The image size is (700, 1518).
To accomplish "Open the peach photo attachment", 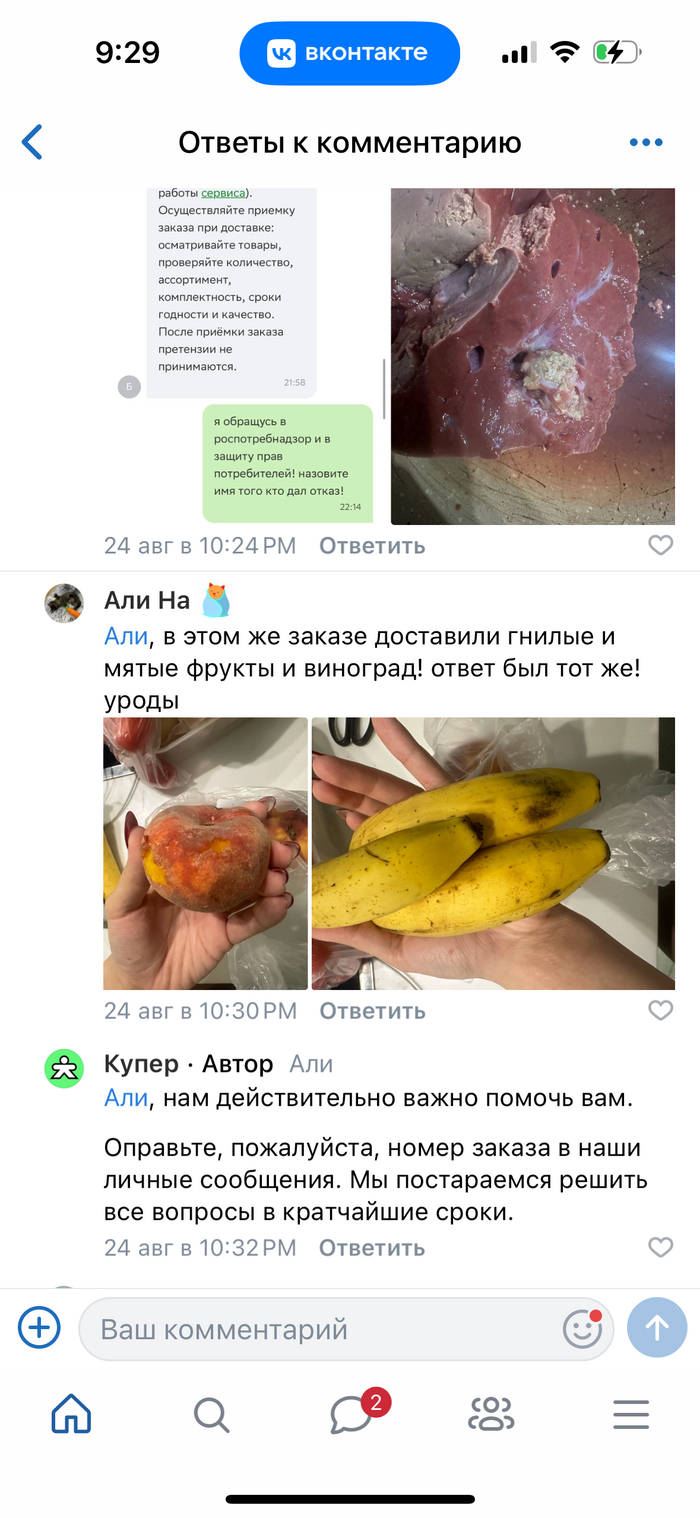I will 206,853.
